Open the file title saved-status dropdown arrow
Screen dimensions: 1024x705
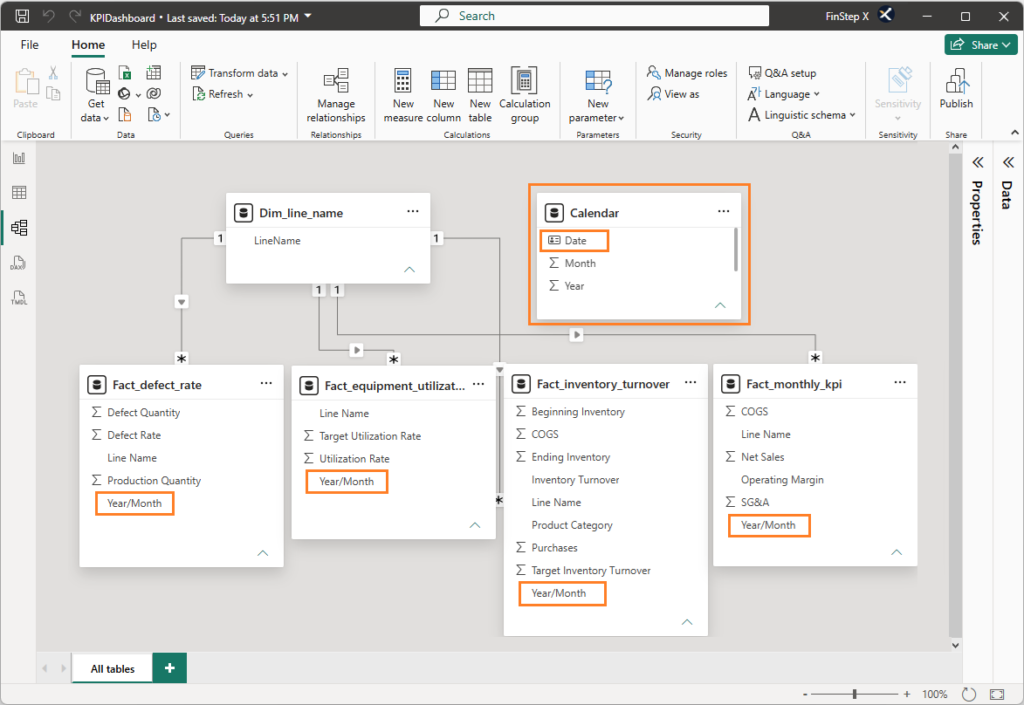click(308, 16)
